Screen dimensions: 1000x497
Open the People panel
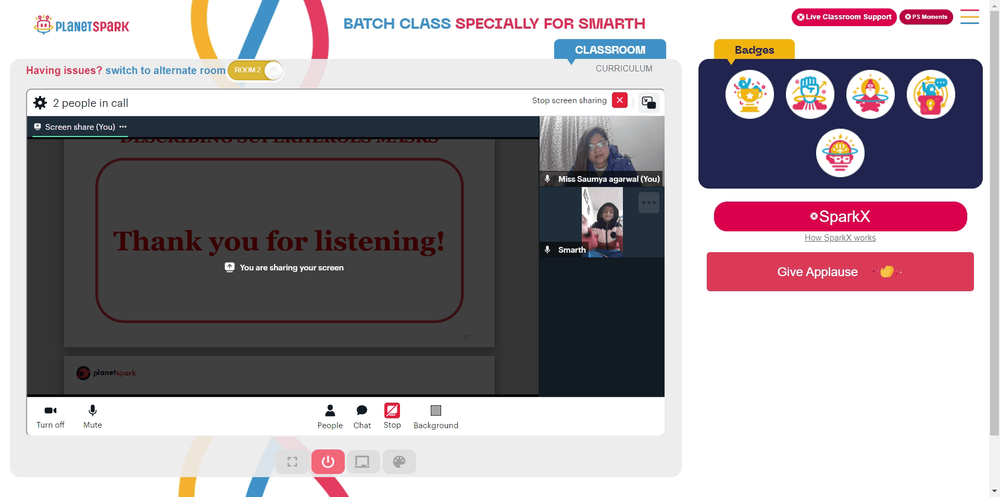click(x=330, y=417)
